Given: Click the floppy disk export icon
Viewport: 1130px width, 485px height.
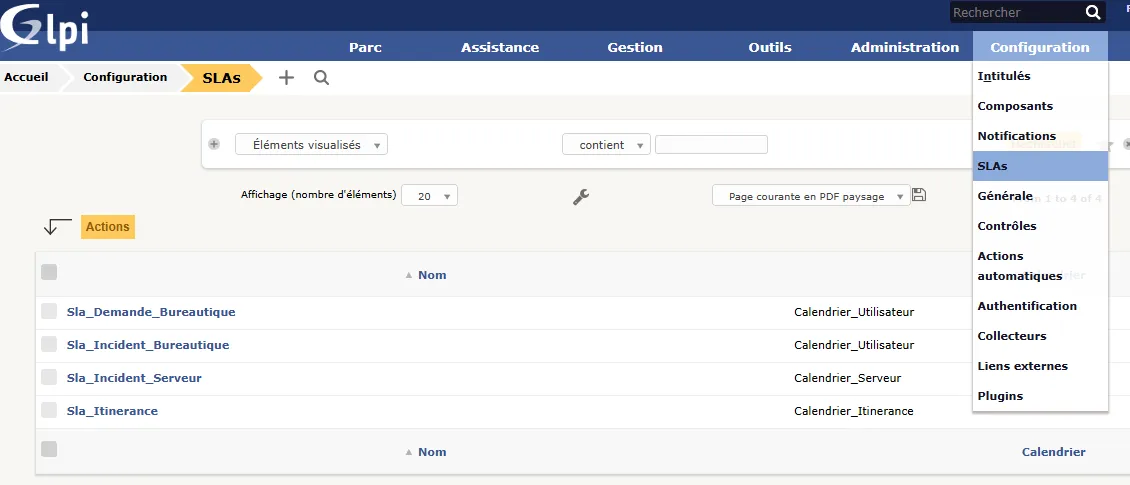Looking at the screenshot, I should (x=918, y=194).
